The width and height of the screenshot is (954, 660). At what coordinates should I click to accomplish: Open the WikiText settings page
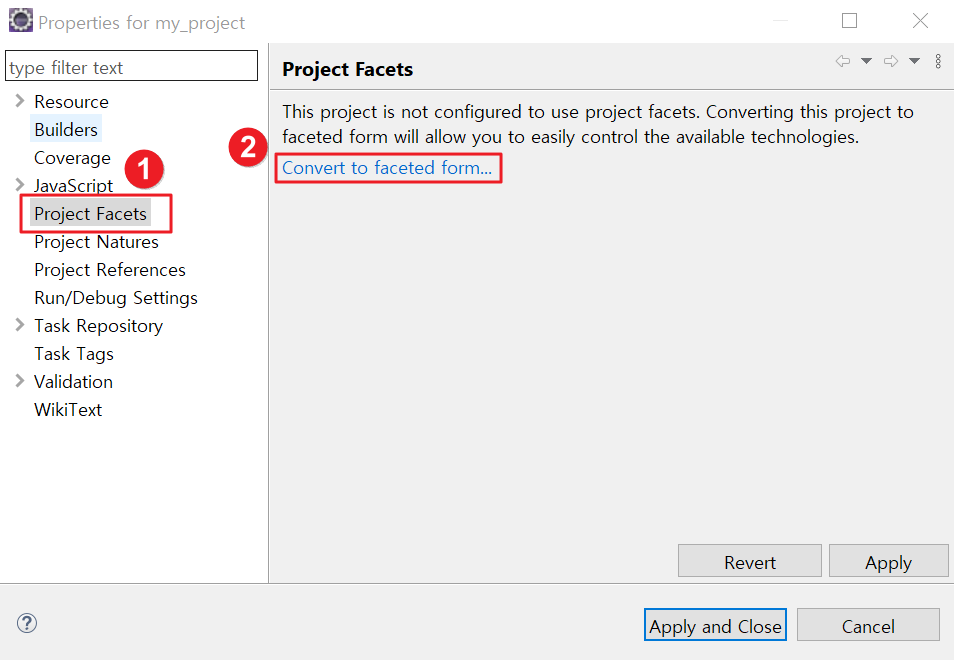tap(67, 409)
